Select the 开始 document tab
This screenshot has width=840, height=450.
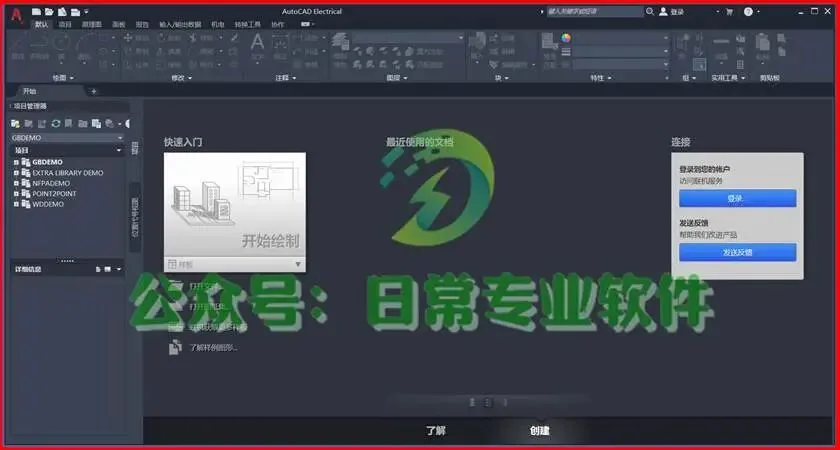29,91
